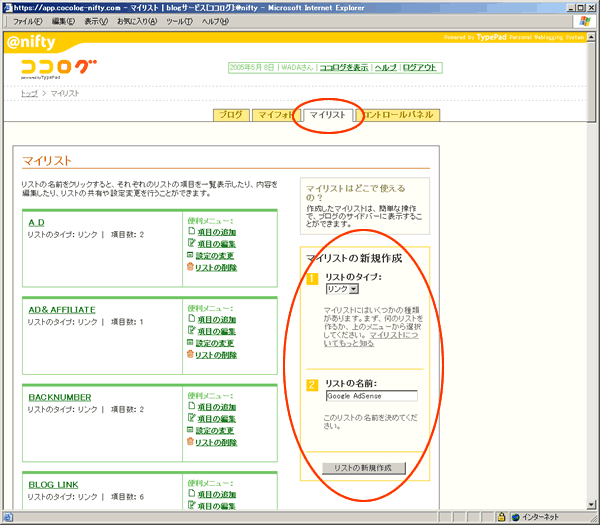Click the edit-items pencil icon for AD& AFFILIATE
The image size is (600, 525).
coord(190,330)
